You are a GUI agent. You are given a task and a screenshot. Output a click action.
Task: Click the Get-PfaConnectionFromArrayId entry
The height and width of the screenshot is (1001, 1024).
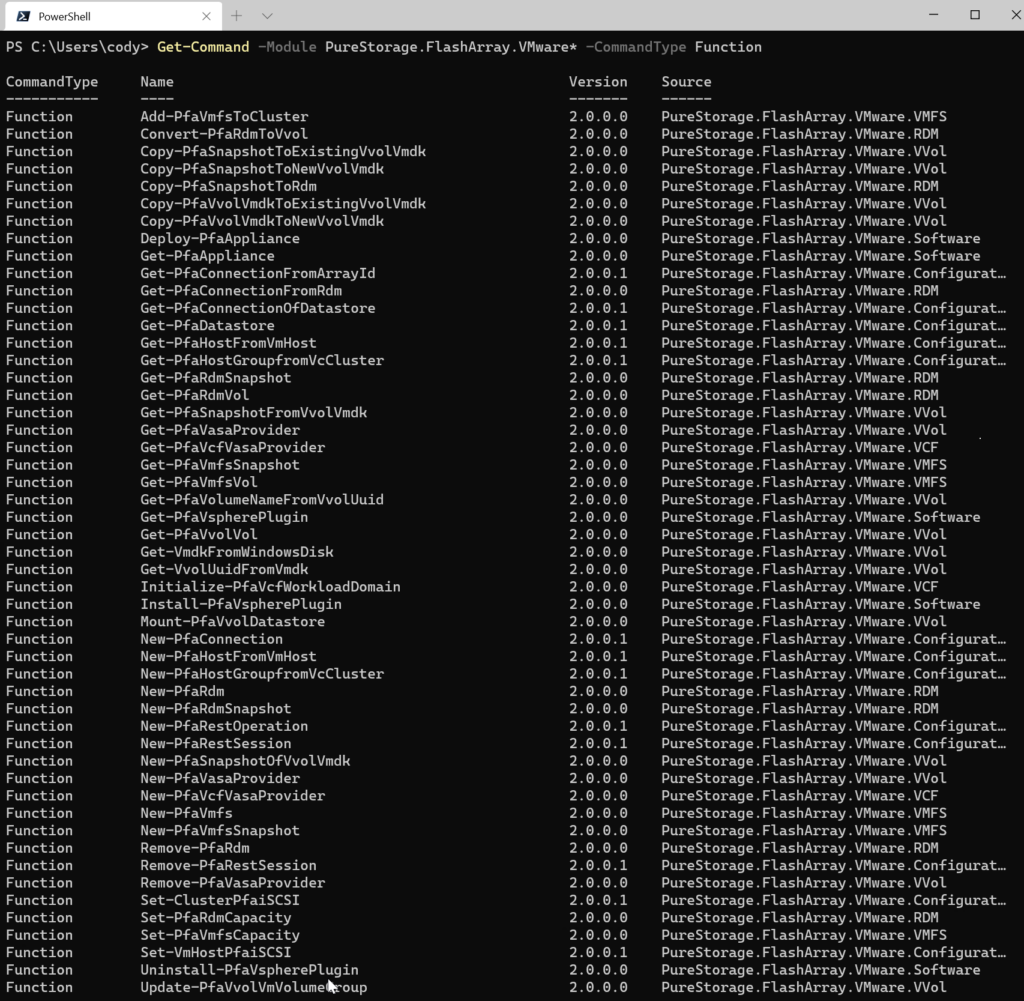point(258,273)
